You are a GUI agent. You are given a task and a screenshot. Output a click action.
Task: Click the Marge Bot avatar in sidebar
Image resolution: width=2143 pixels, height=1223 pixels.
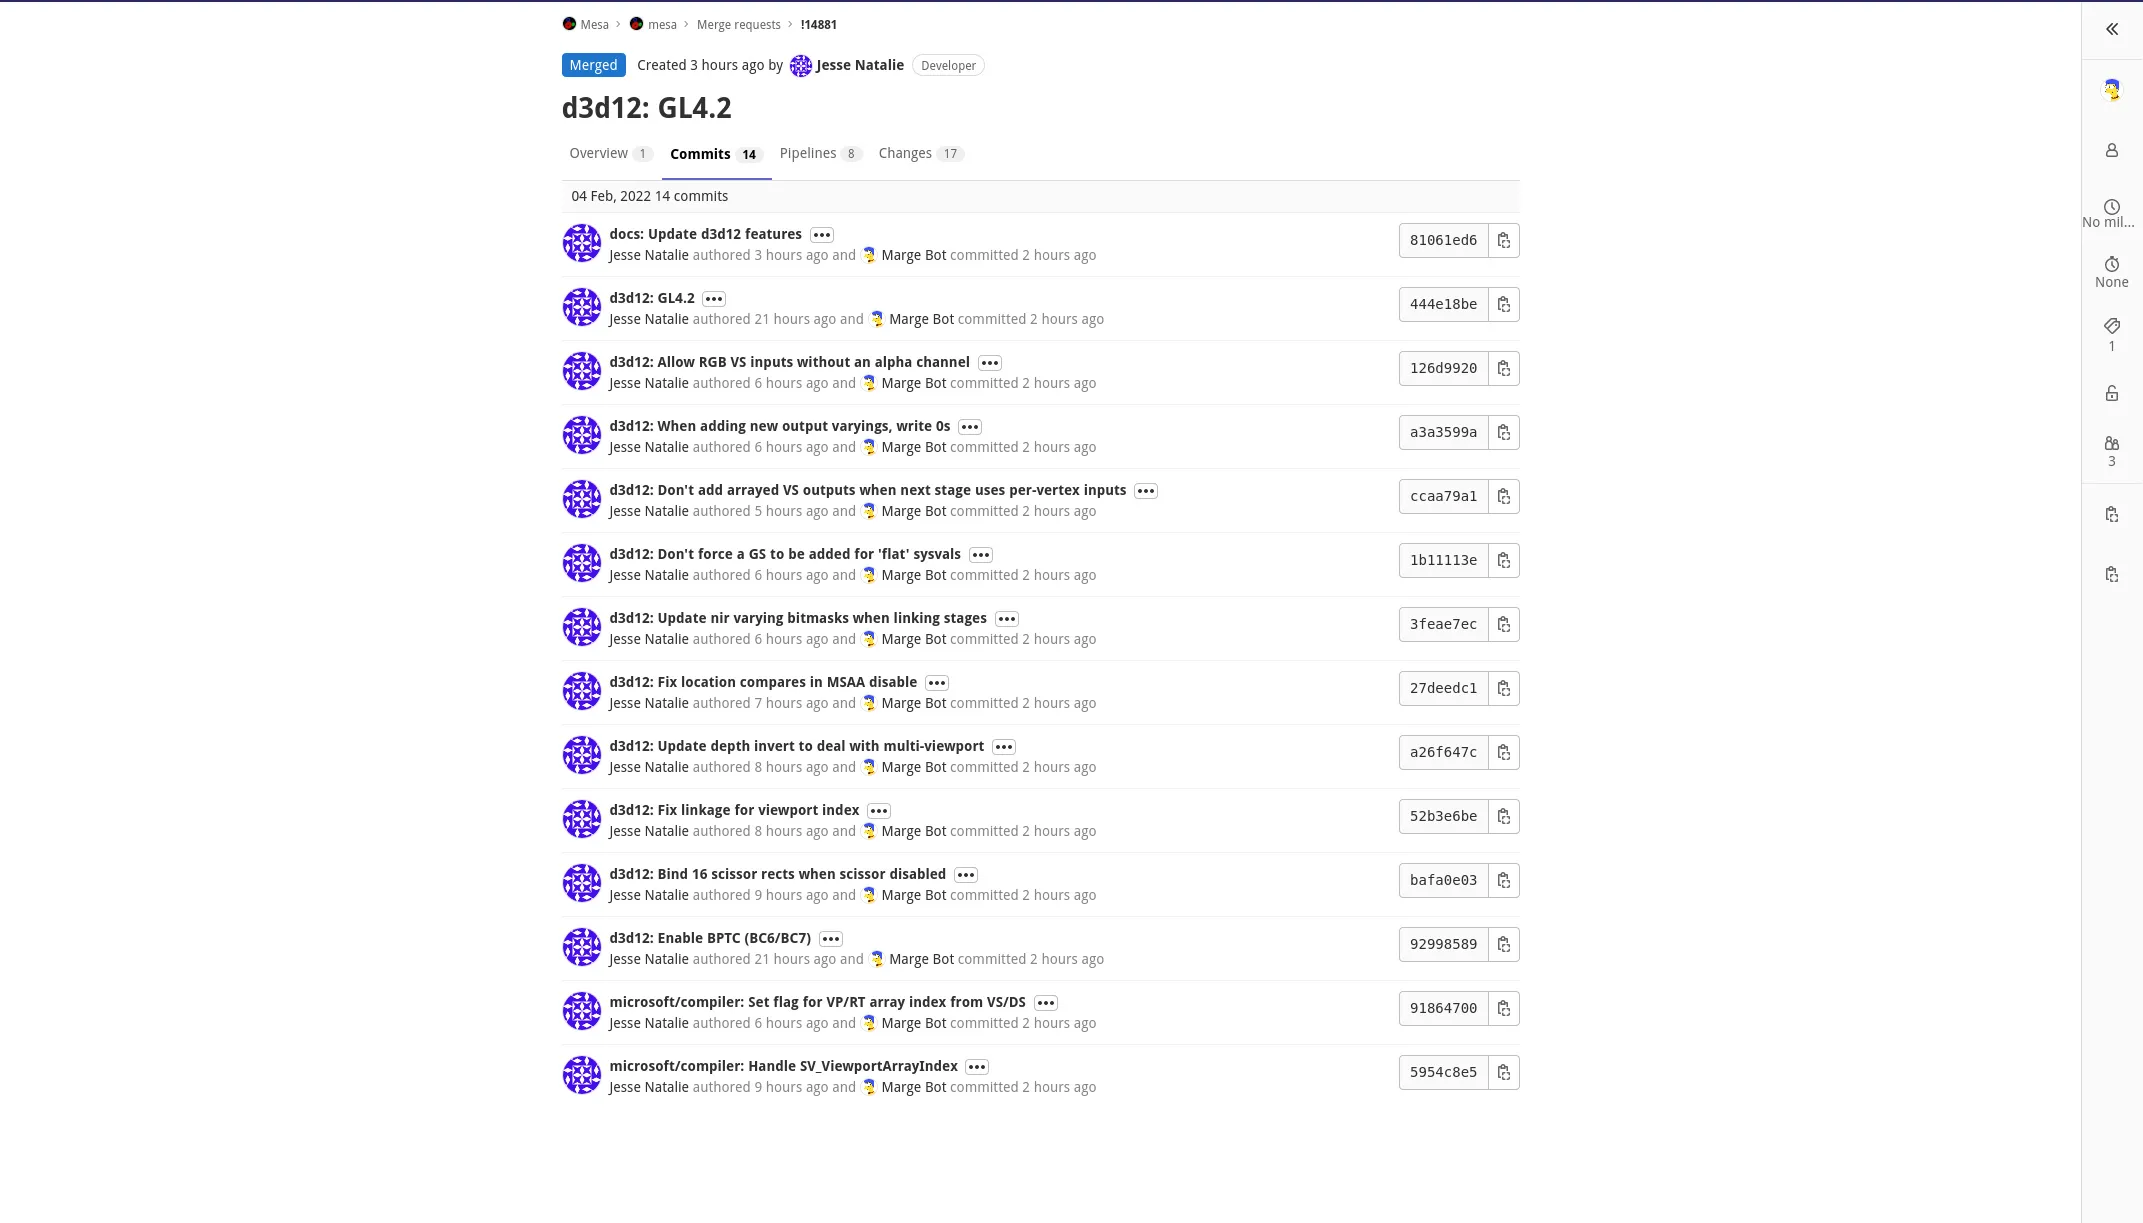click(x=2111, y=90)
